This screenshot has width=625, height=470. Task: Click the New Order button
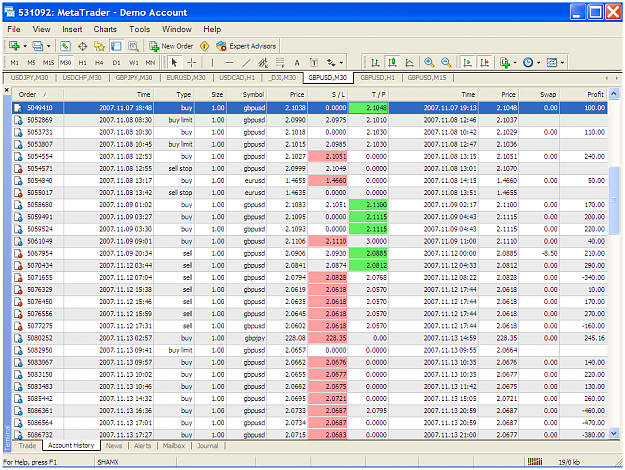171,46
